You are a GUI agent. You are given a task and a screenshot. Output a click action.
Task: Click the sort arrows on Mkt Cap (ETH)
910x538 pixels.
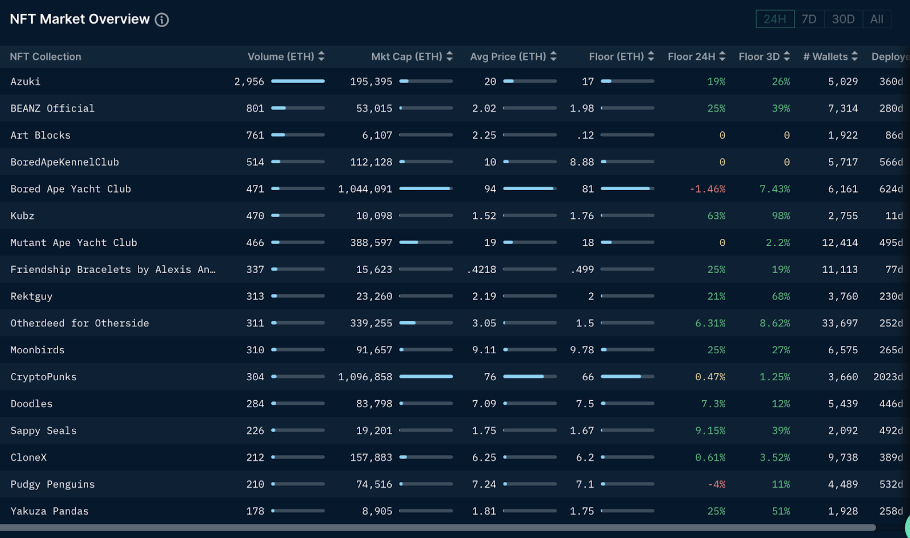click(450, 57)
